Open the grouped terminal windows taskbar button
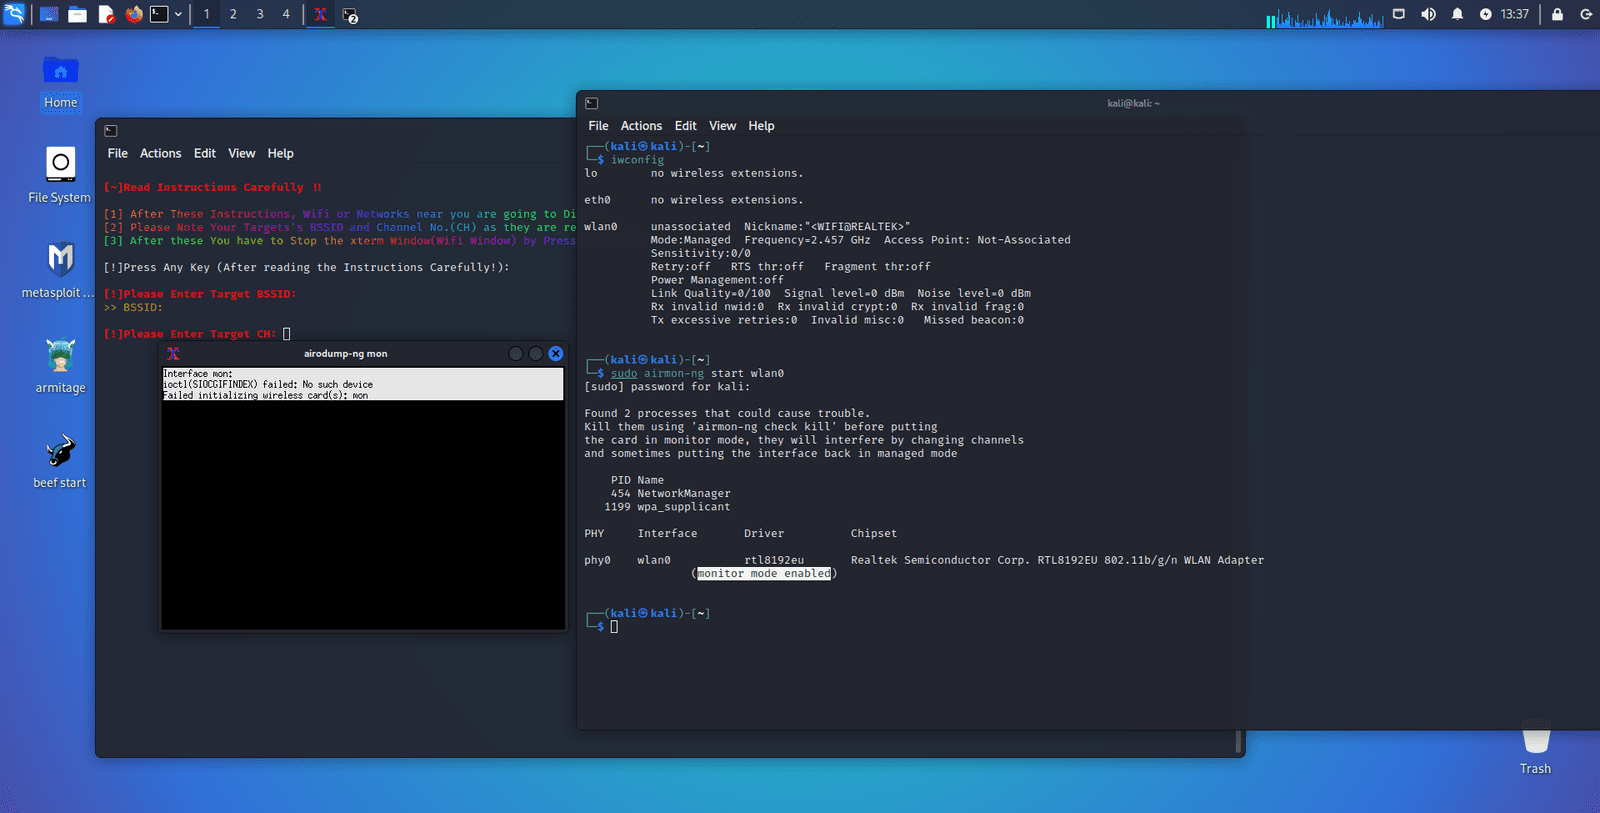The height and width of the screenshot is (813, 1600). pos(350,15)
